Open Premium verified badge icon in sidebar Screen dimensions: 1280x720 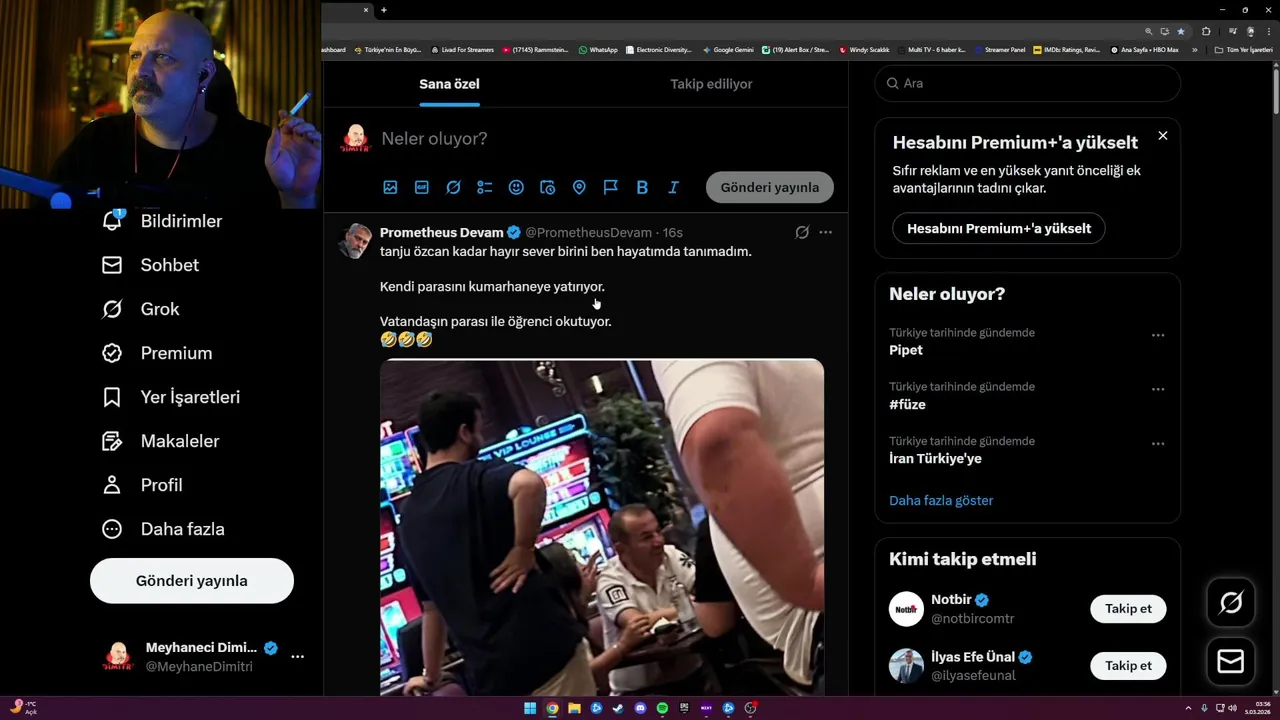click(112, 353)
